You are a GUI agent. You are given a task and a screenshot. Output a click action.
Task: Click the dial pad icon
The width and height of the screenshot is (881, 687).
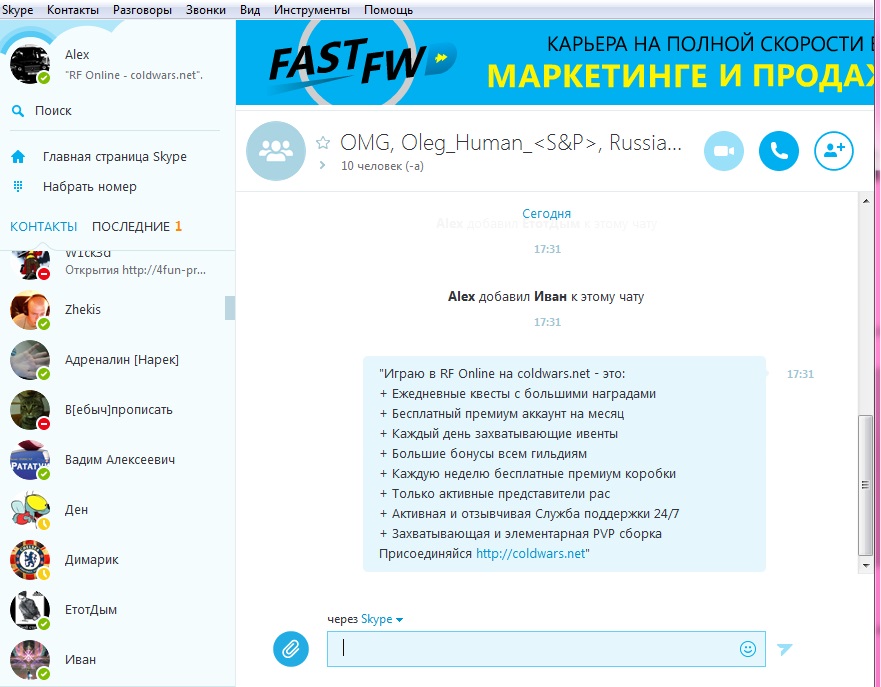tap(18, 186)
